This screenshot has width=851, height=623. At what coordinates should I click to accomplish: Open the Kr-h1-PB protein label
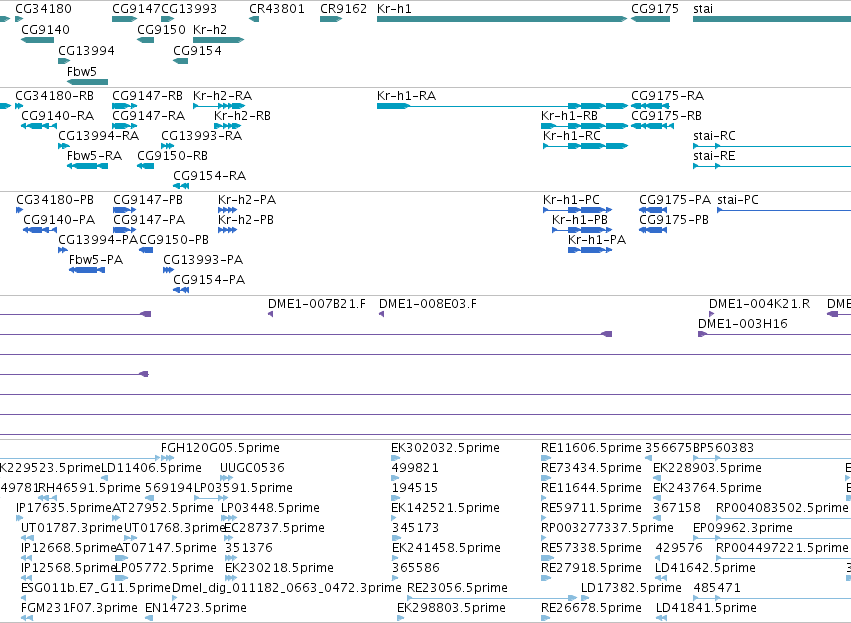[x=580, y=220]
